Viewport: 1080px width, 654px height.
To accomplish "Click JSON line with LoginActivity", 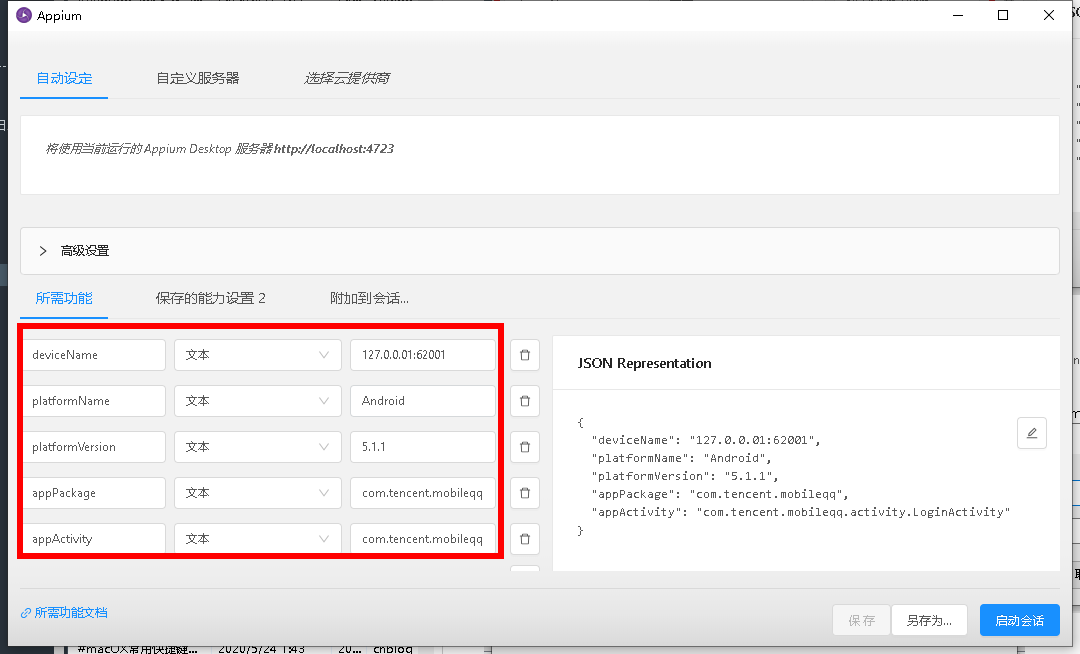I will point(800,511).
